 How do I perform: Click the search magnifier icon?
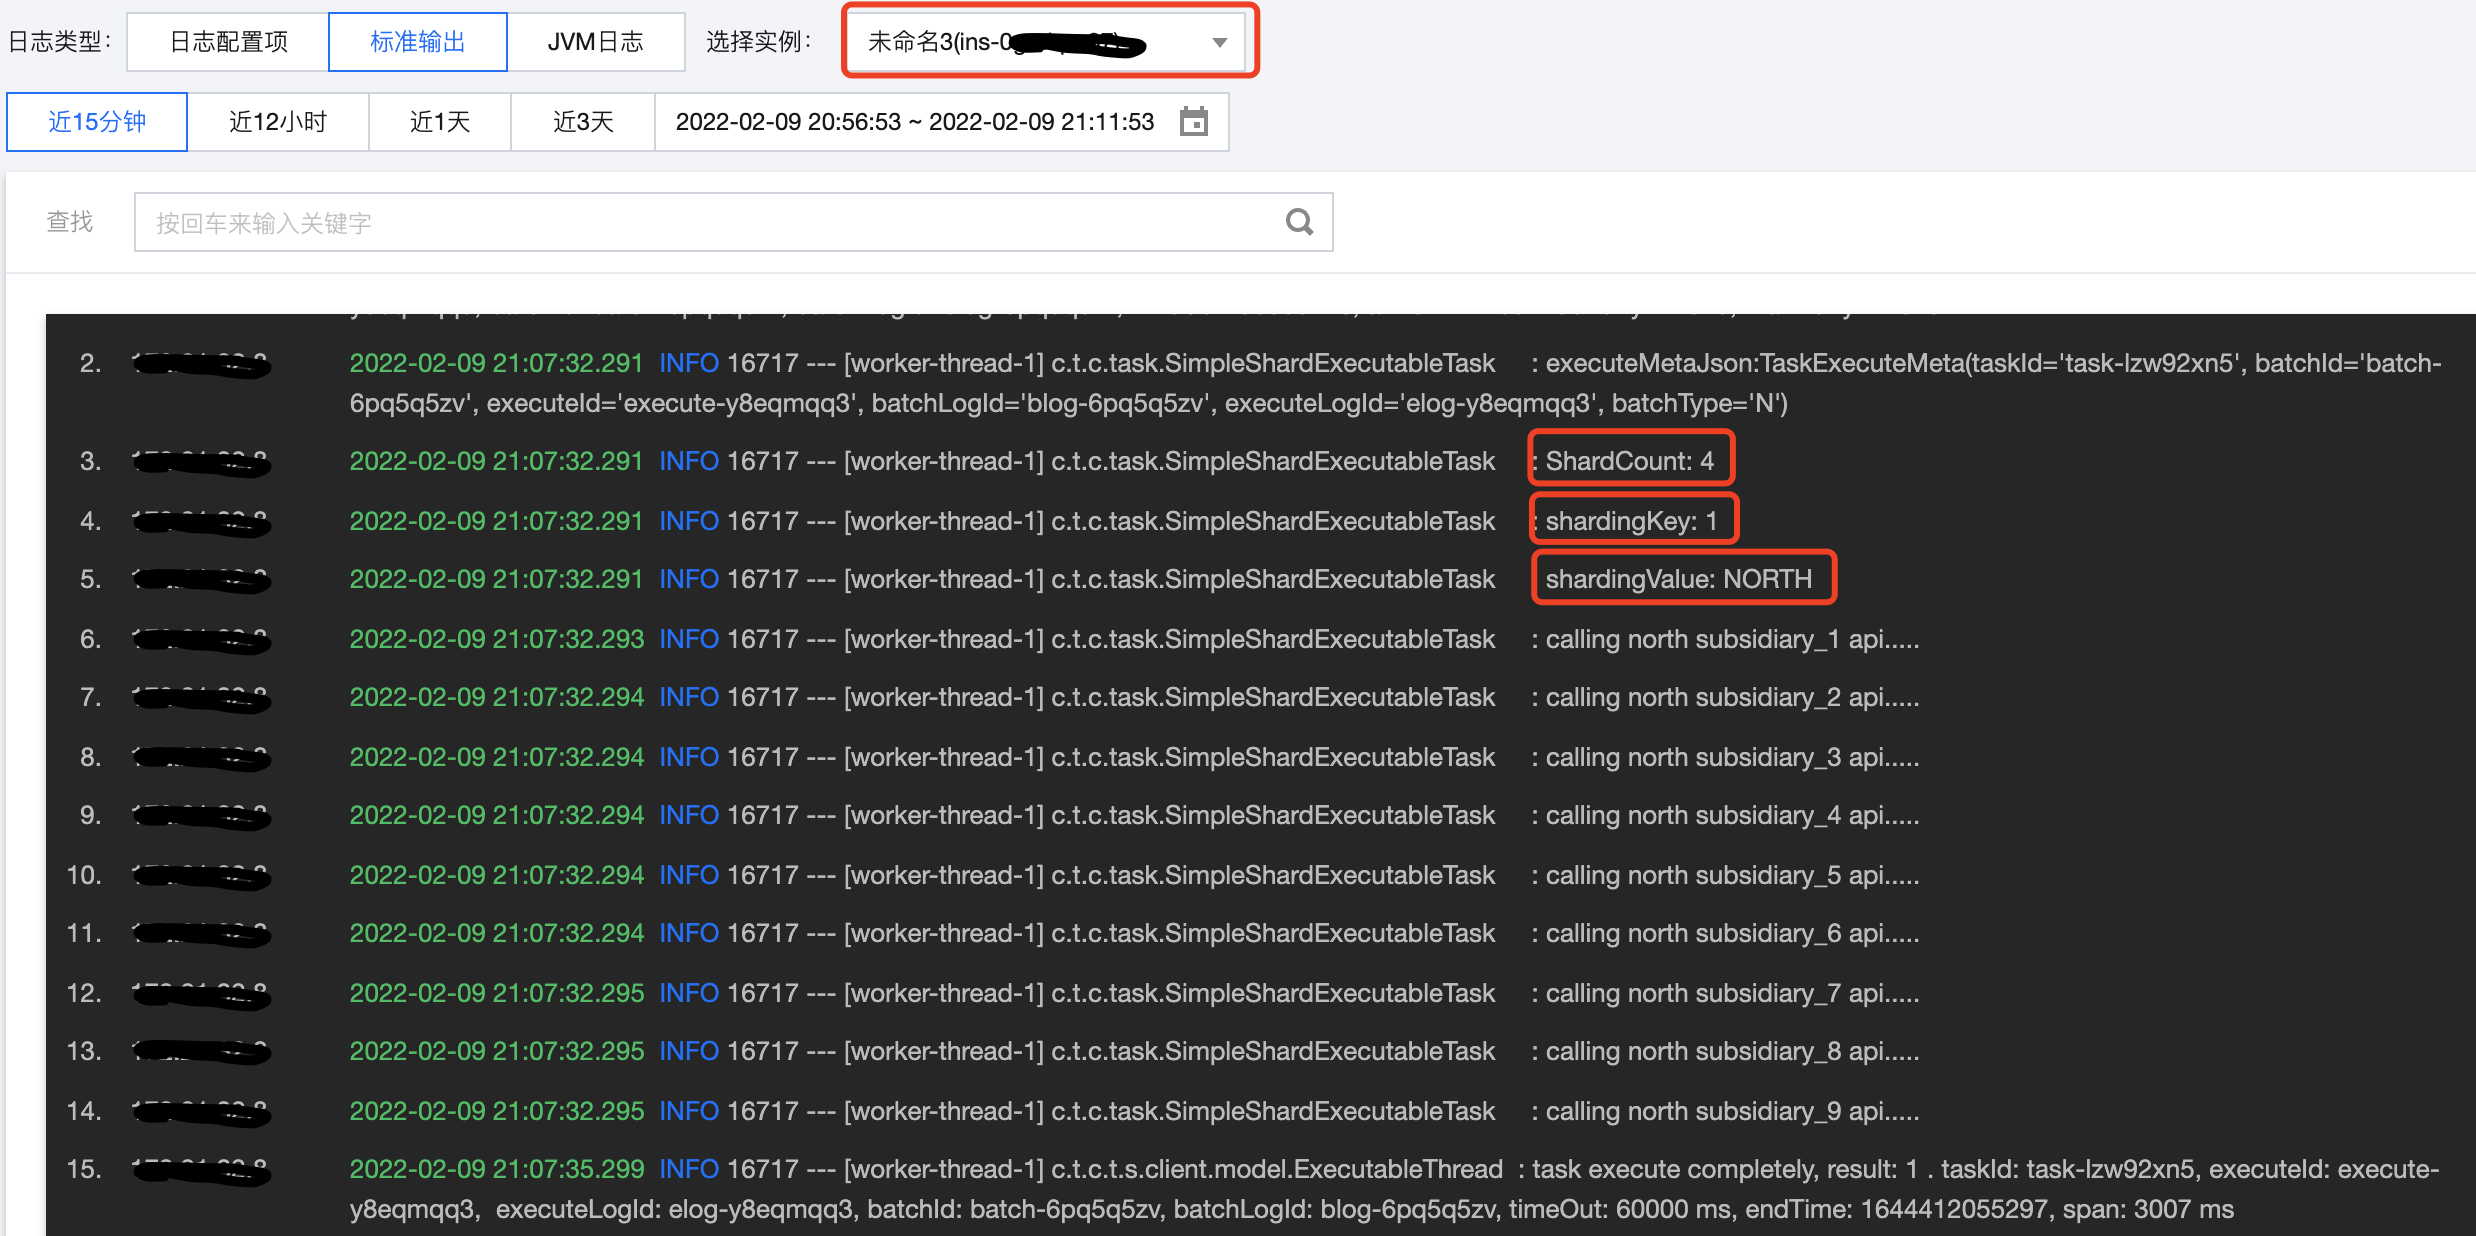pyautogui.click(x=1299, y=221)
